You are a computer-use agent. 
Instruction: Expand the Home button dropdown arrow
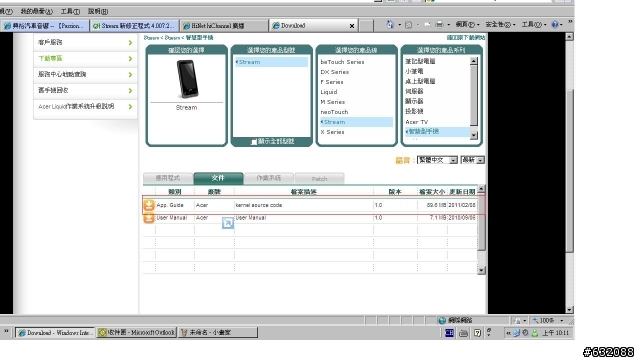click(x=399, y=25)
